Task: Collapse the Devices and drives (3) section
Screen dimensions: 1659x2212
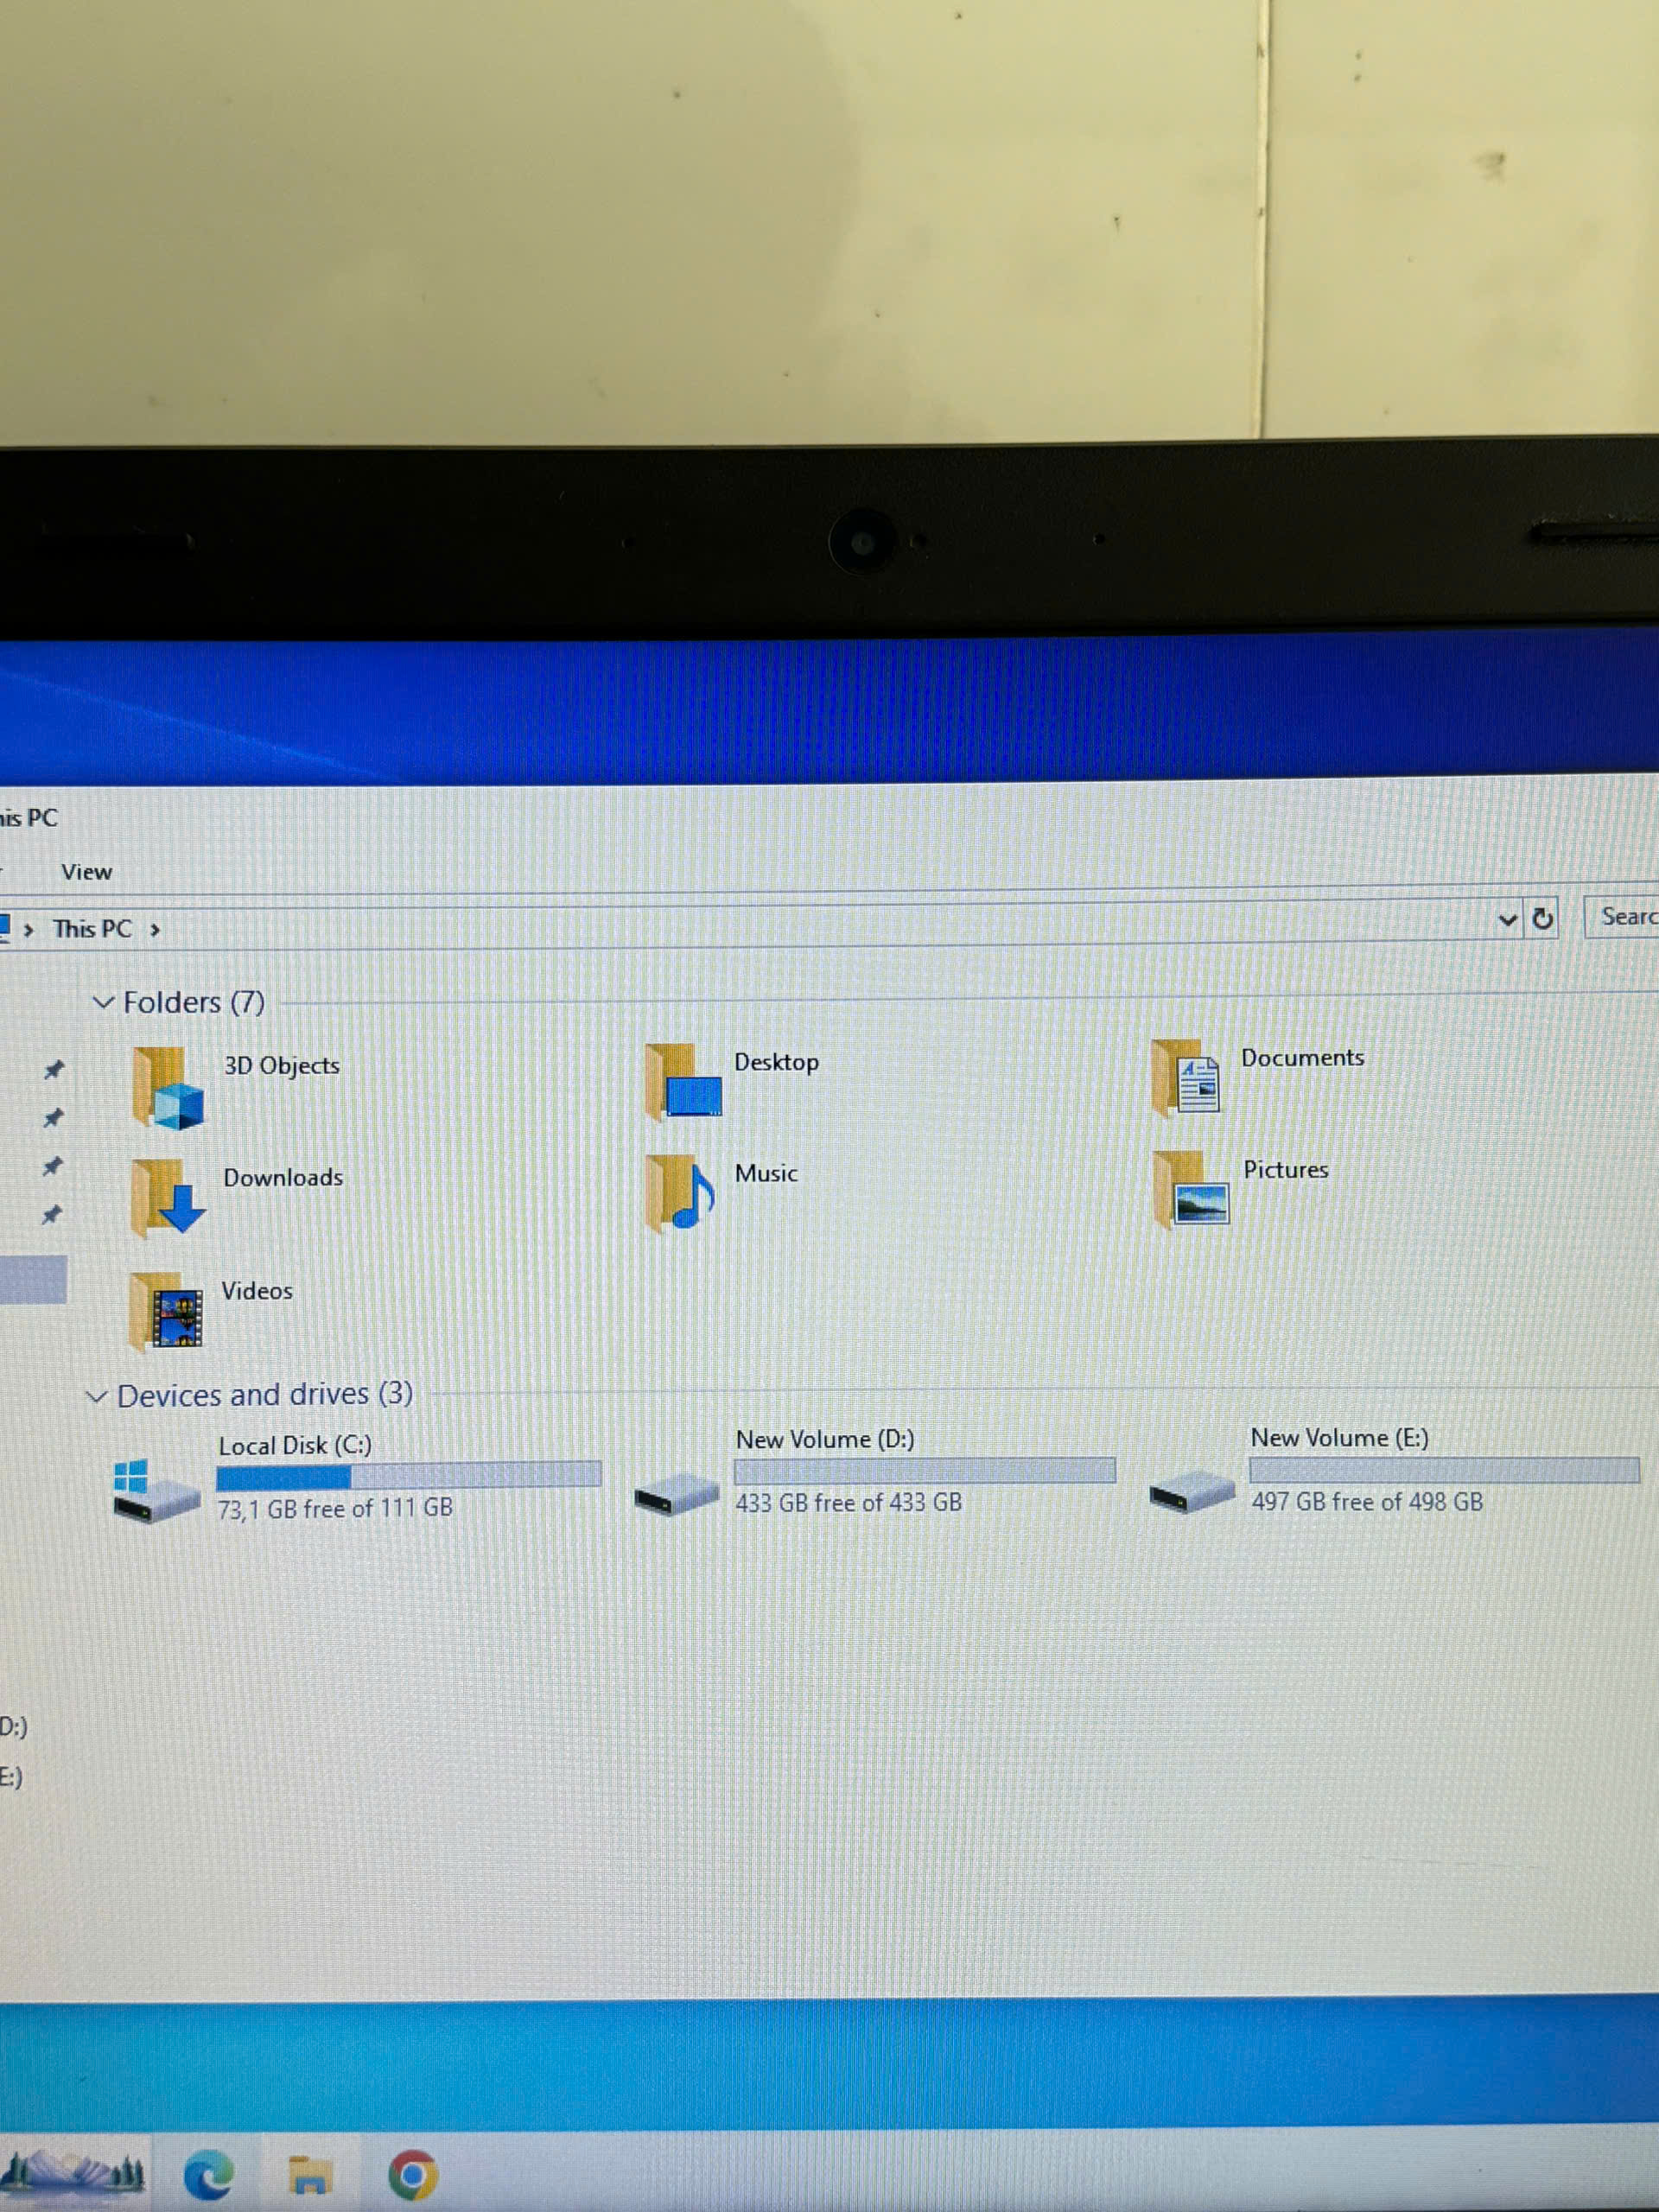Action: tap(96, 1397)
